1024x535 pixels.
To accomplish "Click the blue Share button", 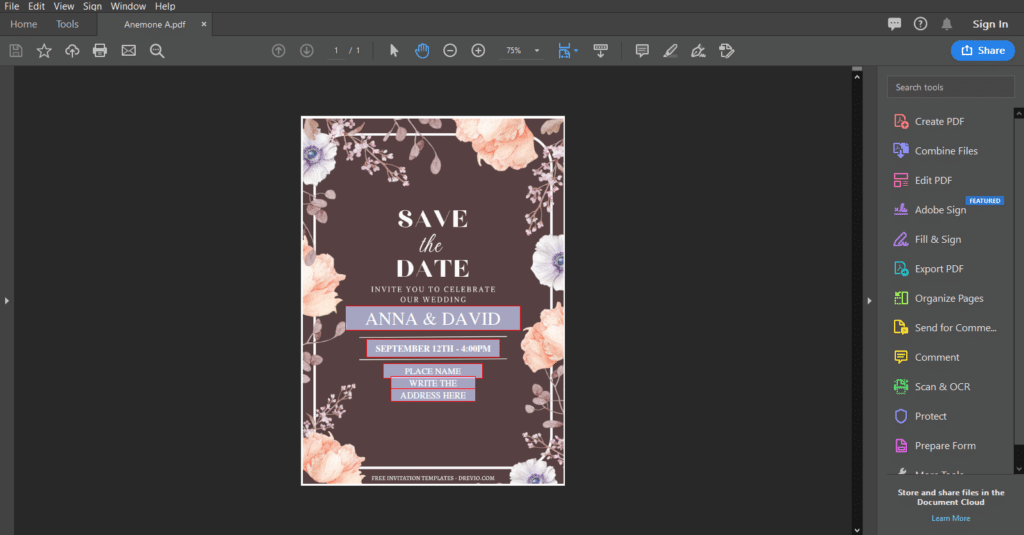I will tap(983, 50).
